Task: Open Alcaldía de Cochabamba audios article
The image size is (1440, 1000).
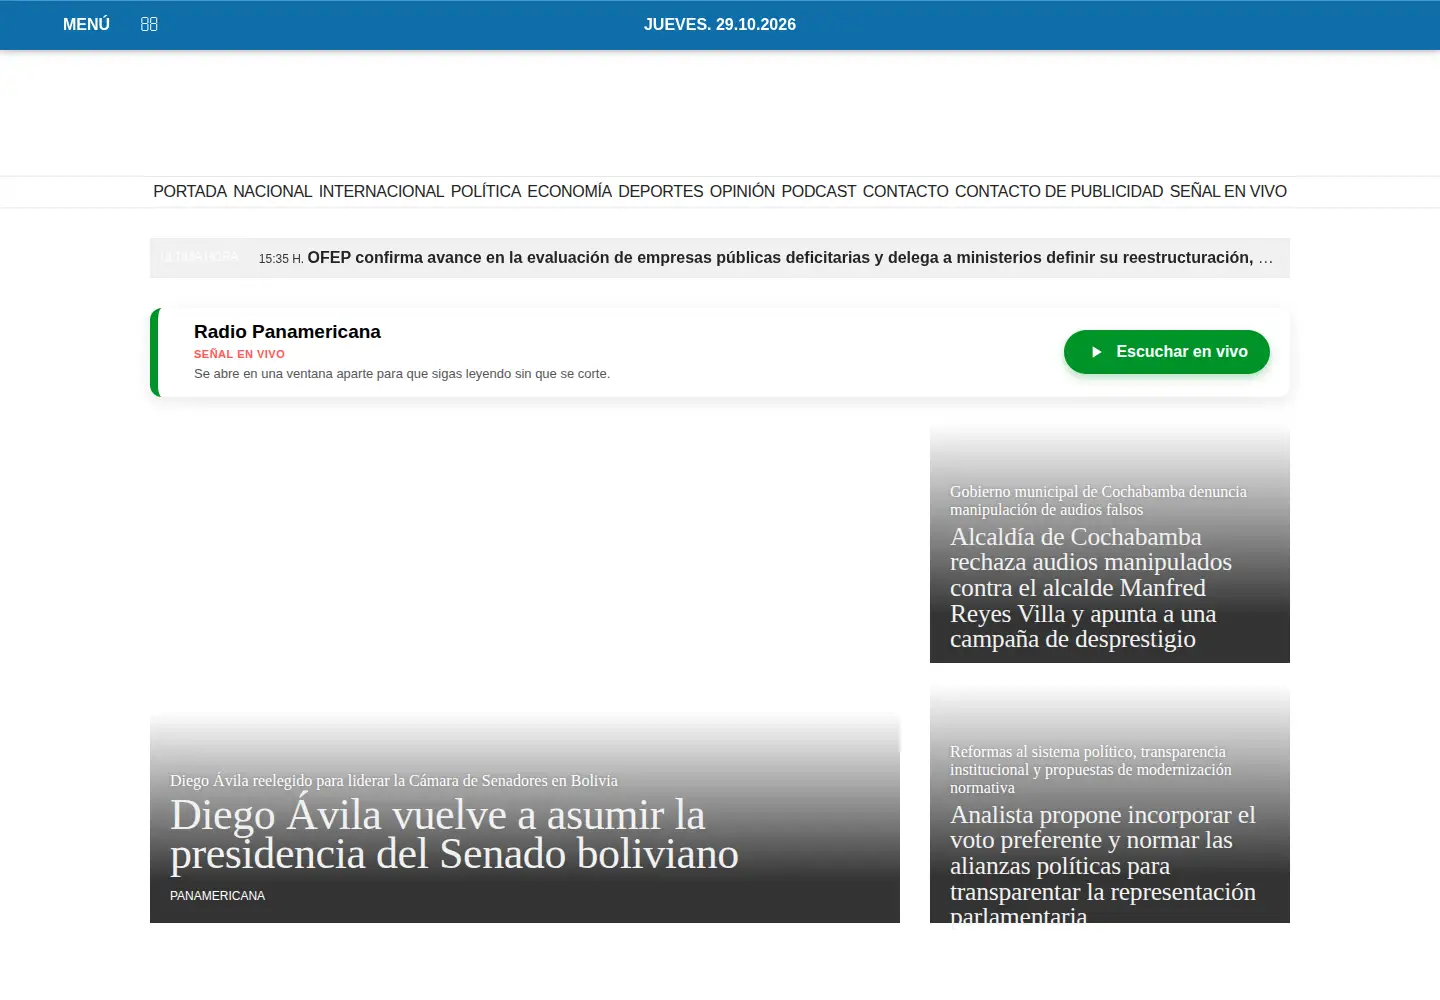Action: (1091, 588)
